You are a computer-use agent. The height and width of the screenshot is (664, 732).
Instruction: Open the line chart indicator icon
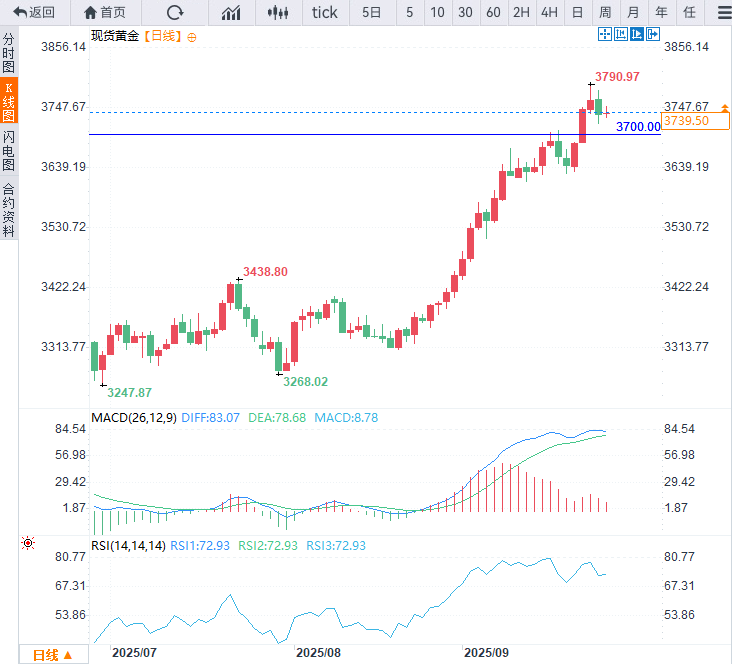point(231,12)
